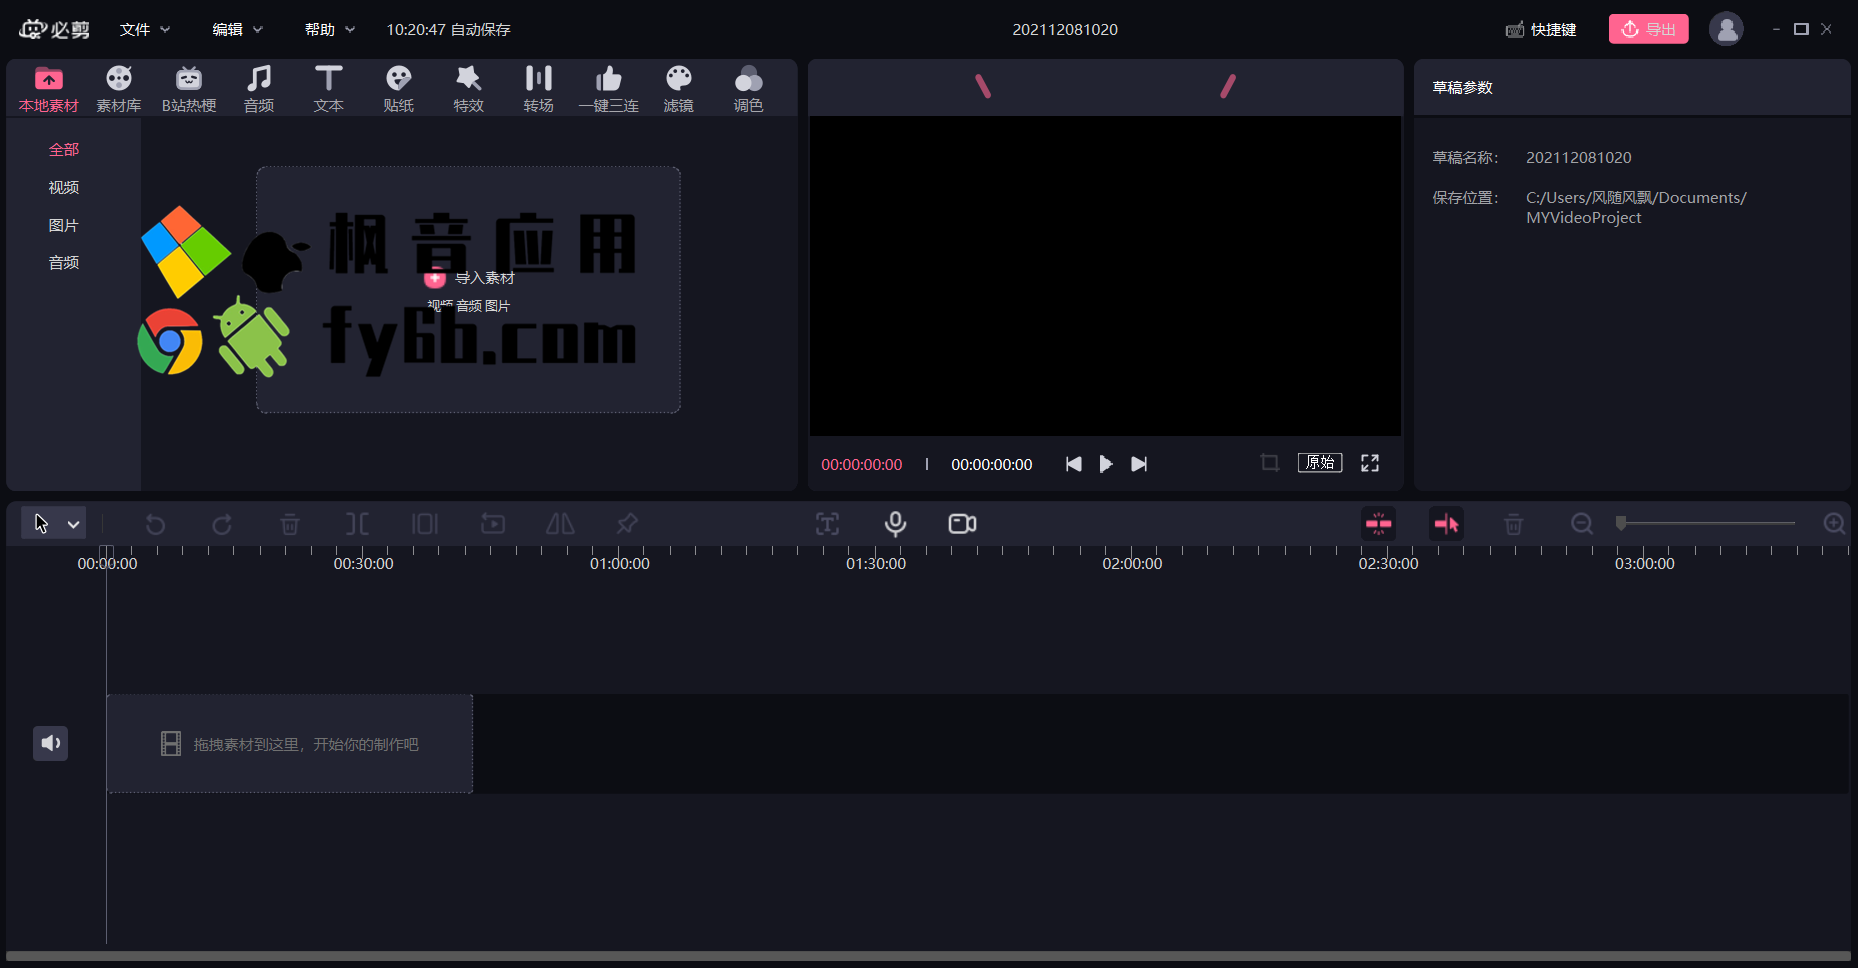Click trash icon beside zoom-out

click(1514, 524)
